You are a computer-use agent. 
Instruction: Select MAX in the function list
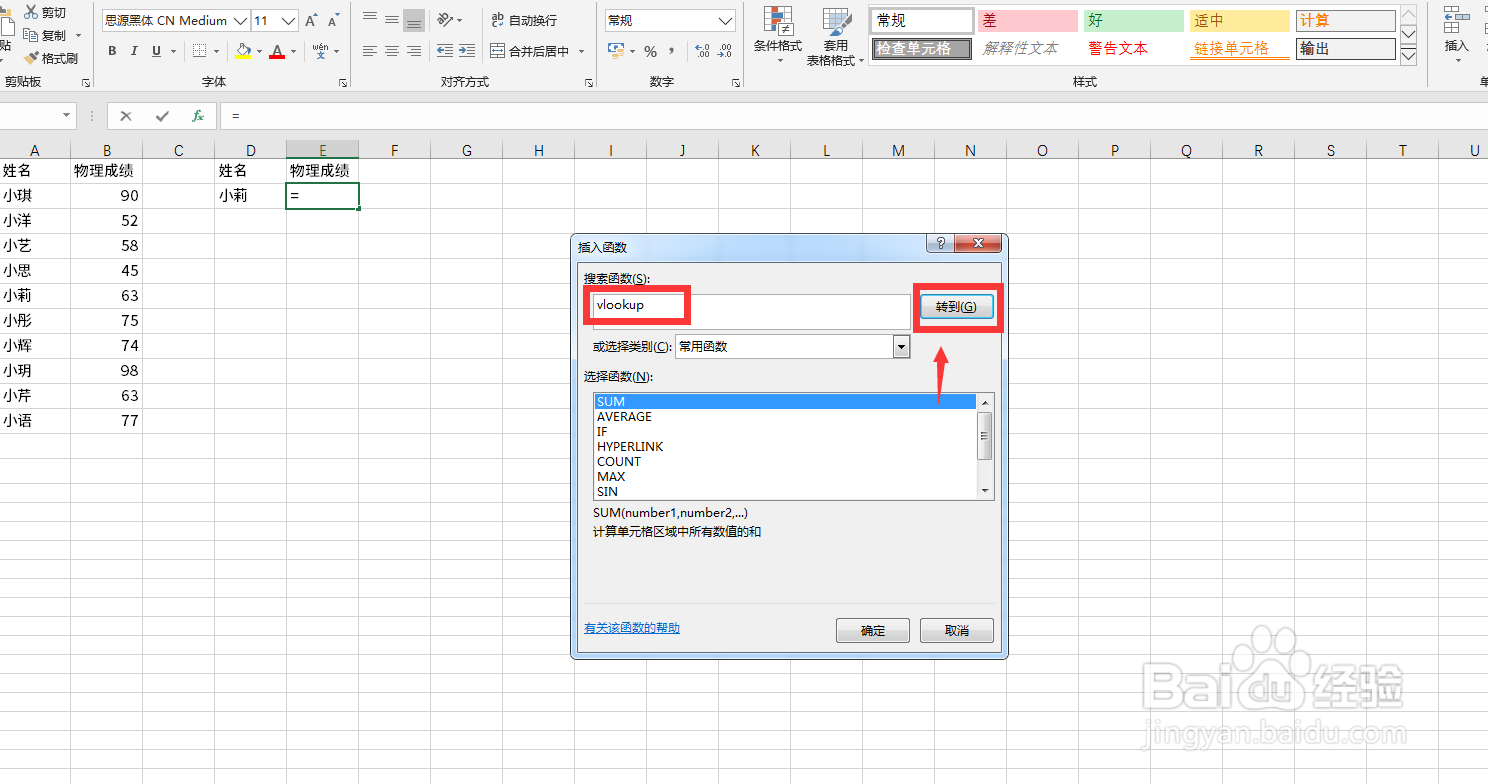785,477
